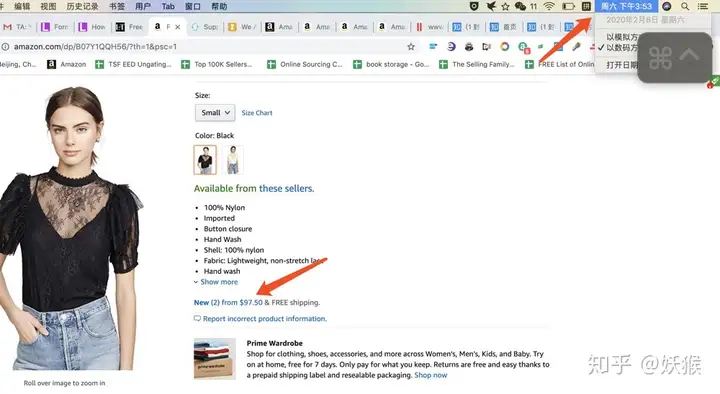Open the Notification Center list icon
The image size is (720, 394).
pos(703,6)
